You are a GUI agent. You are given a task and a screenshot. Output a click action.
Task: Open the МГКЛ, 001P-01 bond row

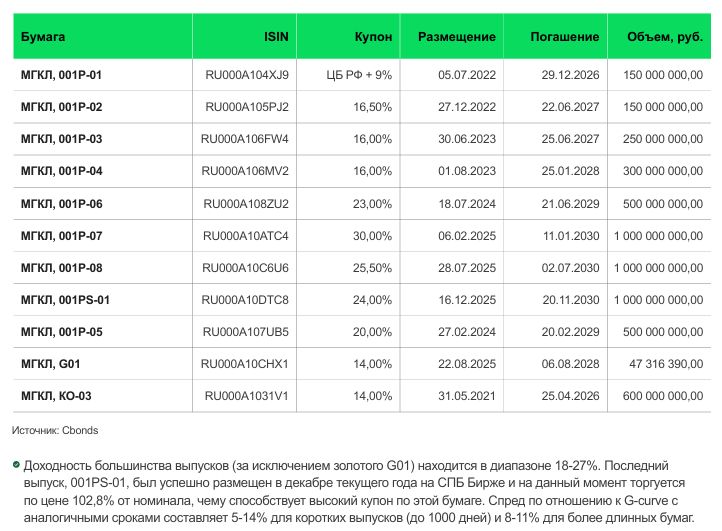[x=61, y=75]
